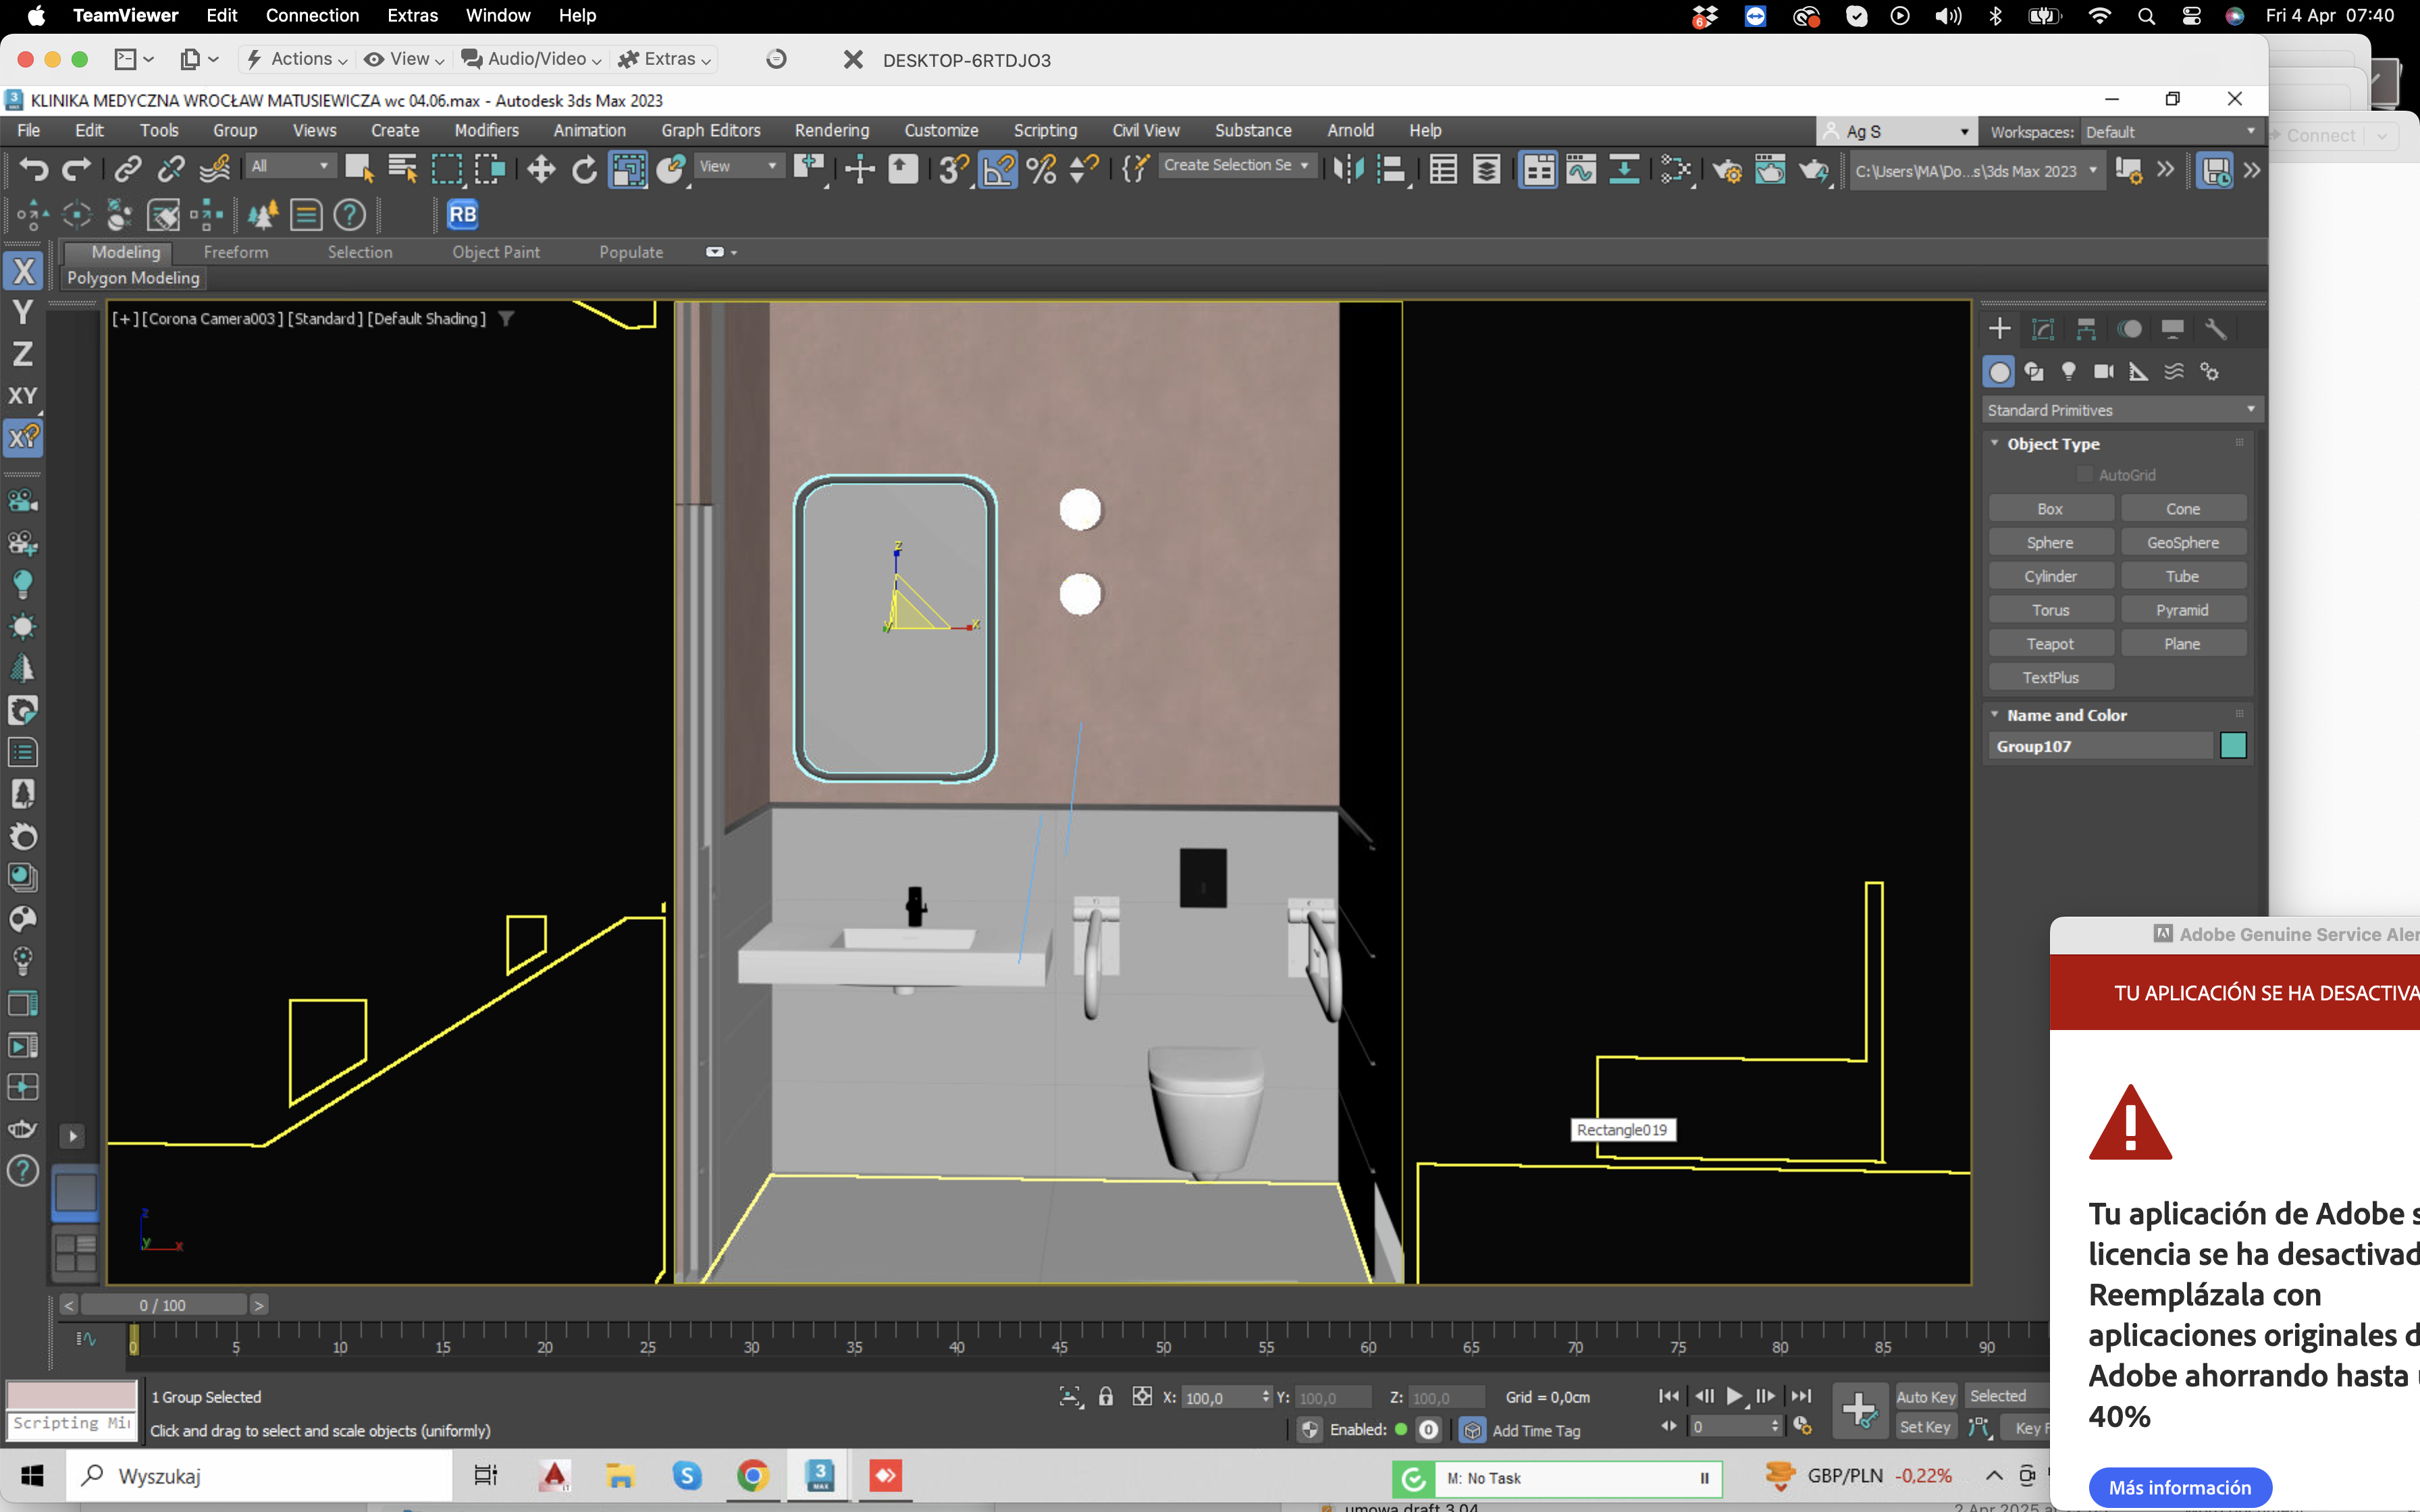This screenshot has height=1512, width=2420.
Task: Click the Plane primitive button
Action: point(2182,644)
